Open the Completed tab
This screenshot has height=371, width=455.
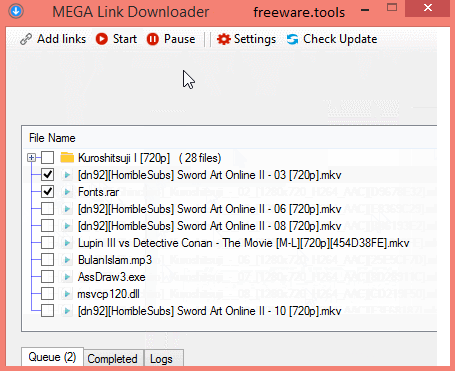[112, 359]
